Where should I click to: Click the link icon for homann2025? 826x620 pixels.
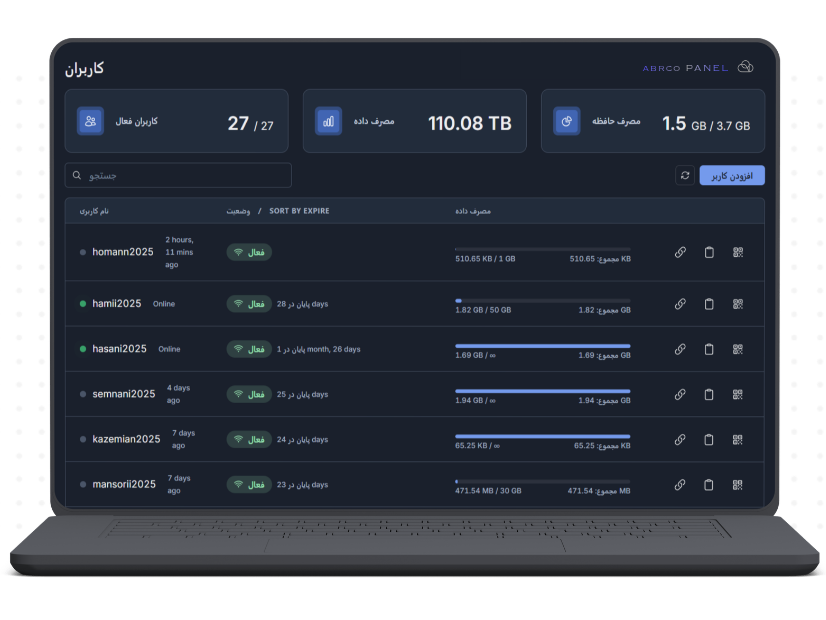click(680, 253)
